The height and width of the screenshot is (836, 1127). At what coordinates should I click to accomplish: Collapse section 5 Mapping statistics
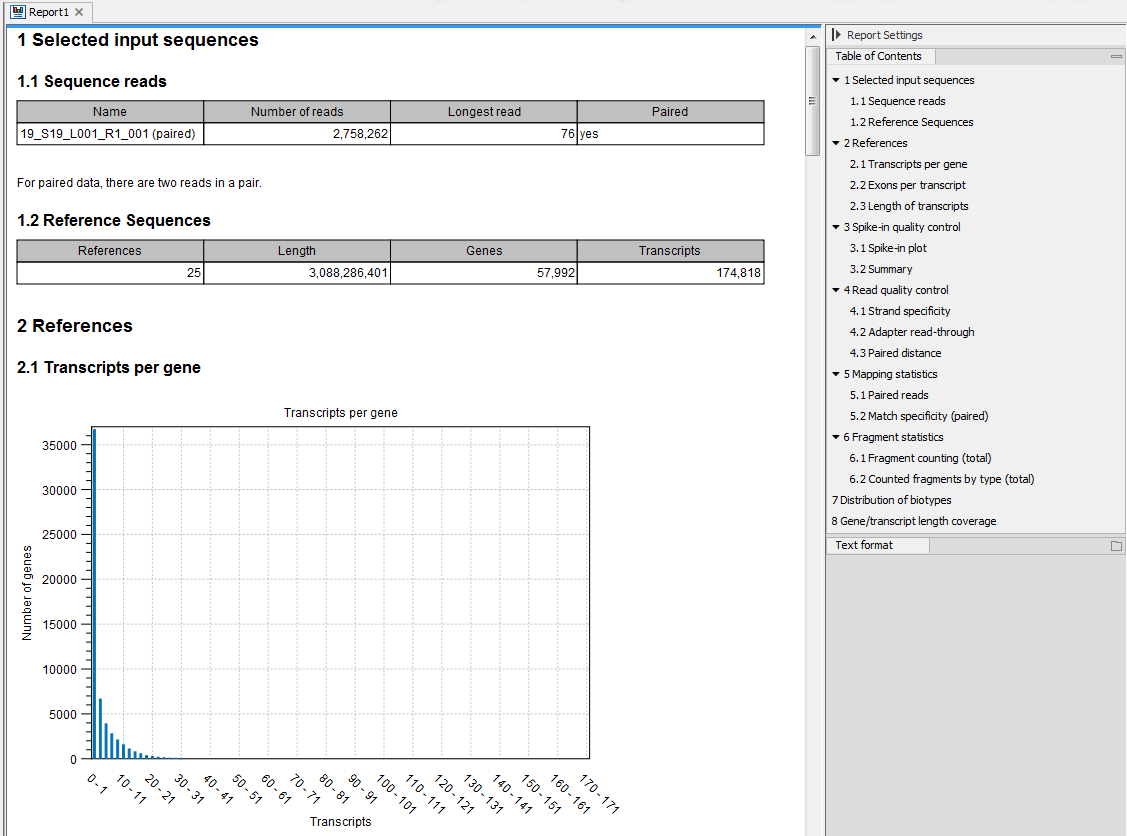coord(836,373)
